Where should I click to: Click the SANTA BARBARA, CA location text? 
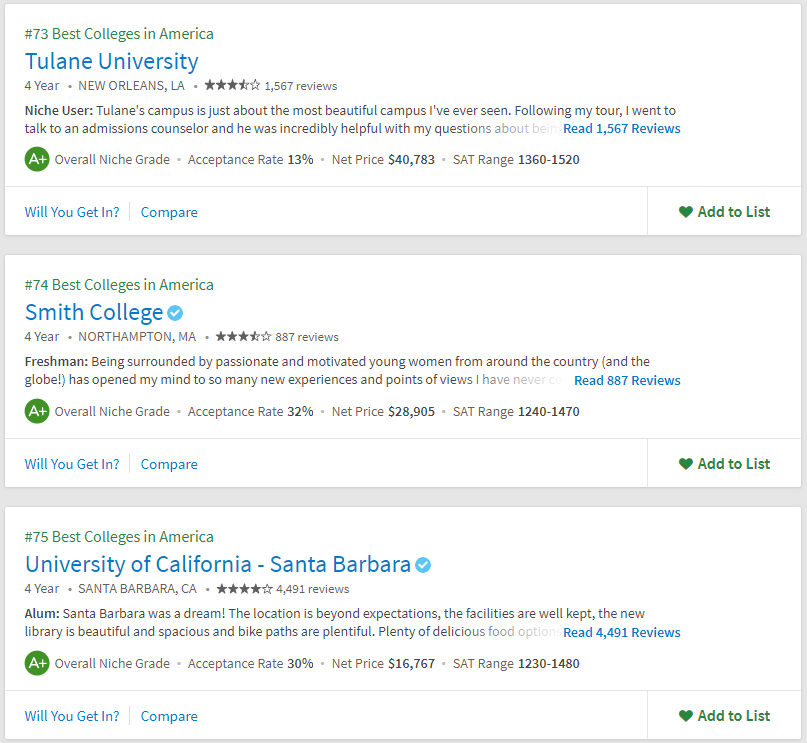[137, 589]
